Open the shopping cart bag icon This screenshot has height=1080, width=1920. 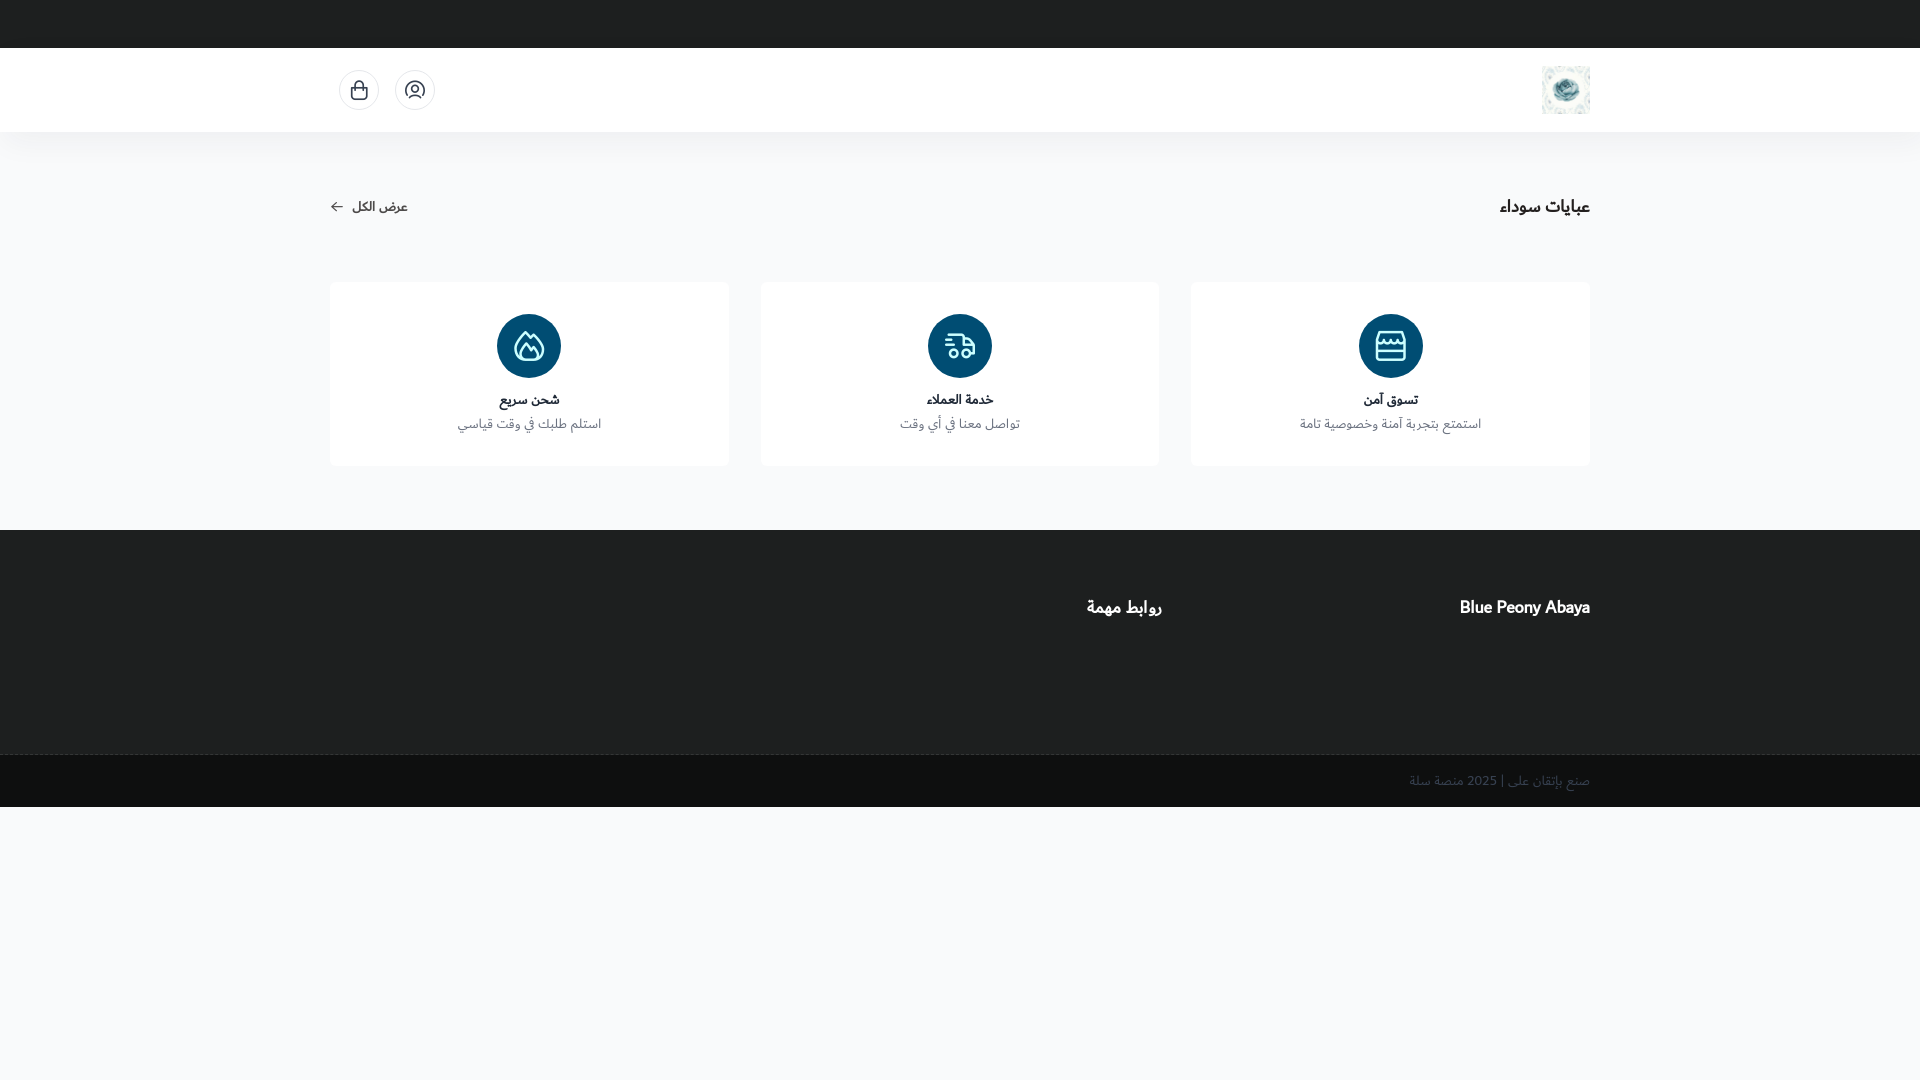[x=359, y=90]
